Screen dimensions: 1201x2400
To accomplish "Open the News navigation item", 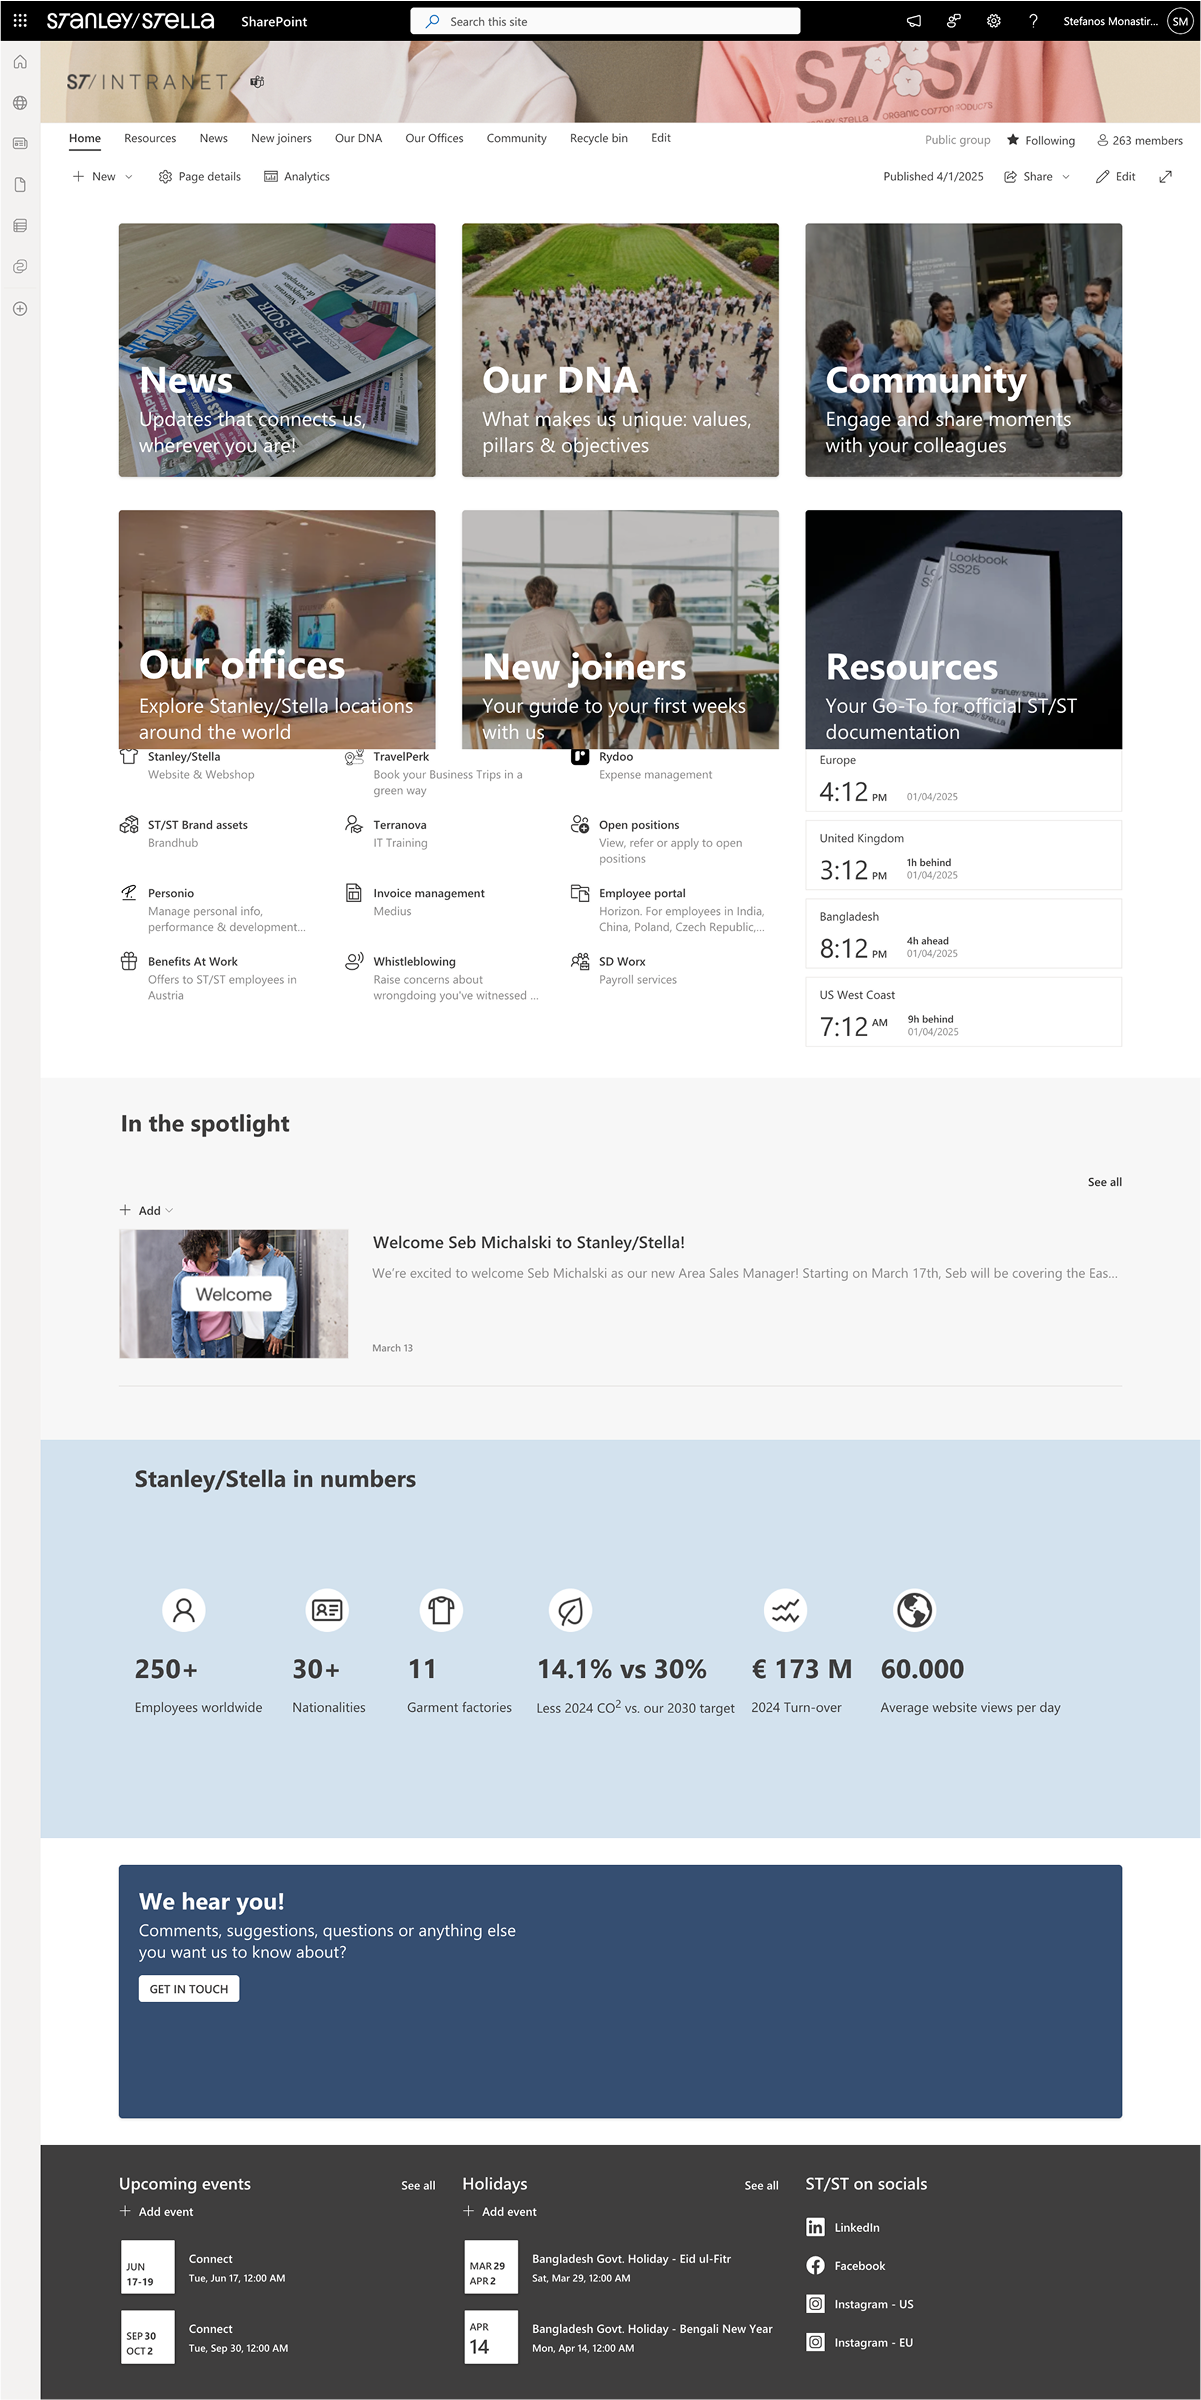I will pos(213,138).
